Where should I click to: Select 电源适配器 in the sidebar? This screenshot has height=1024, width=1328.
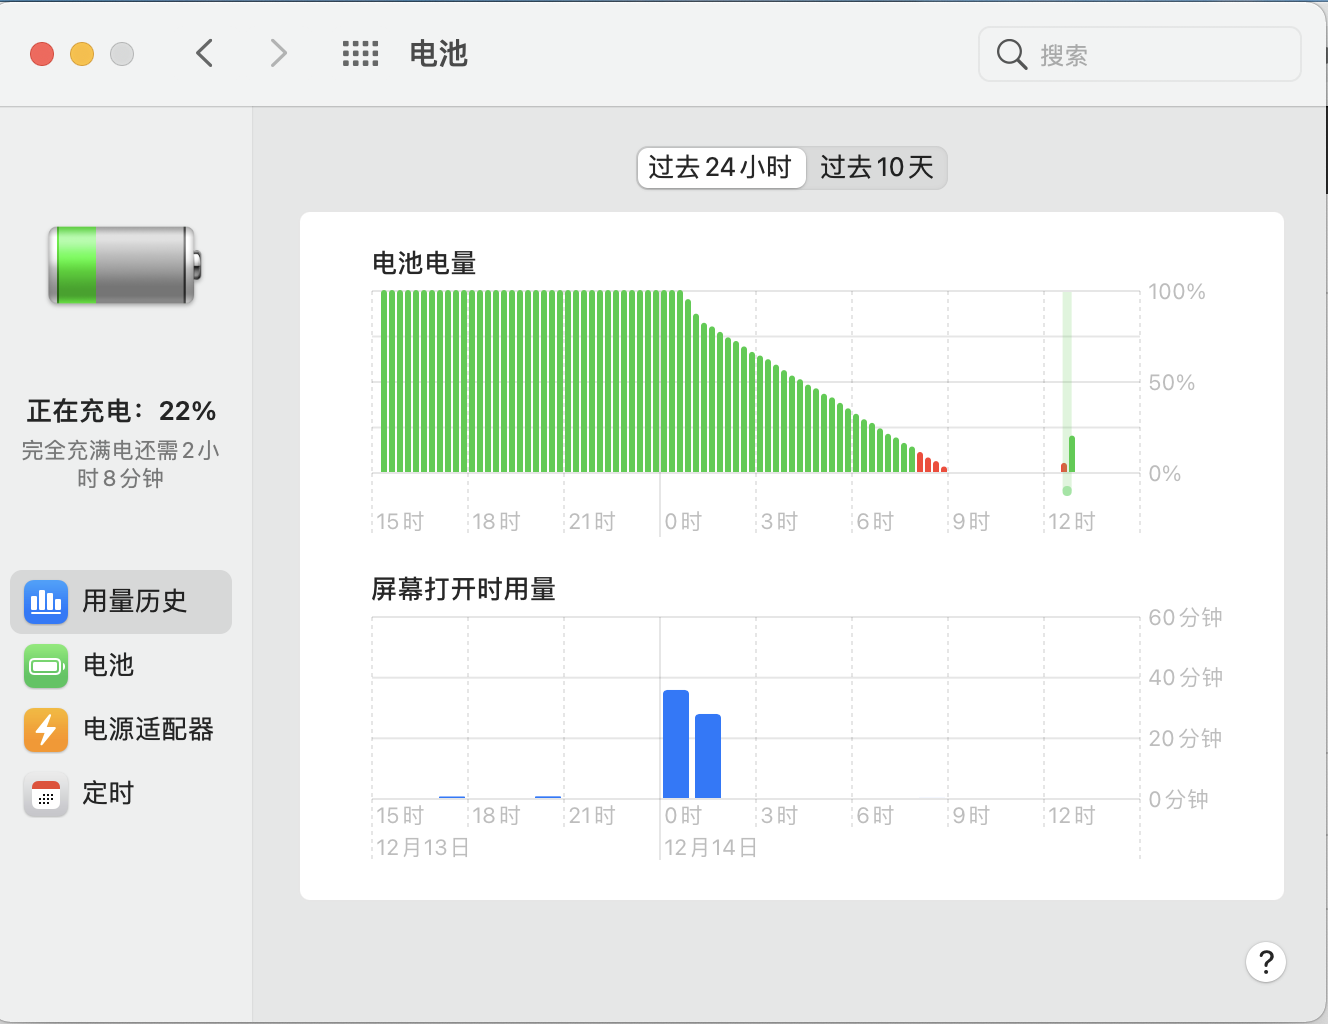[x=148, y=730]
